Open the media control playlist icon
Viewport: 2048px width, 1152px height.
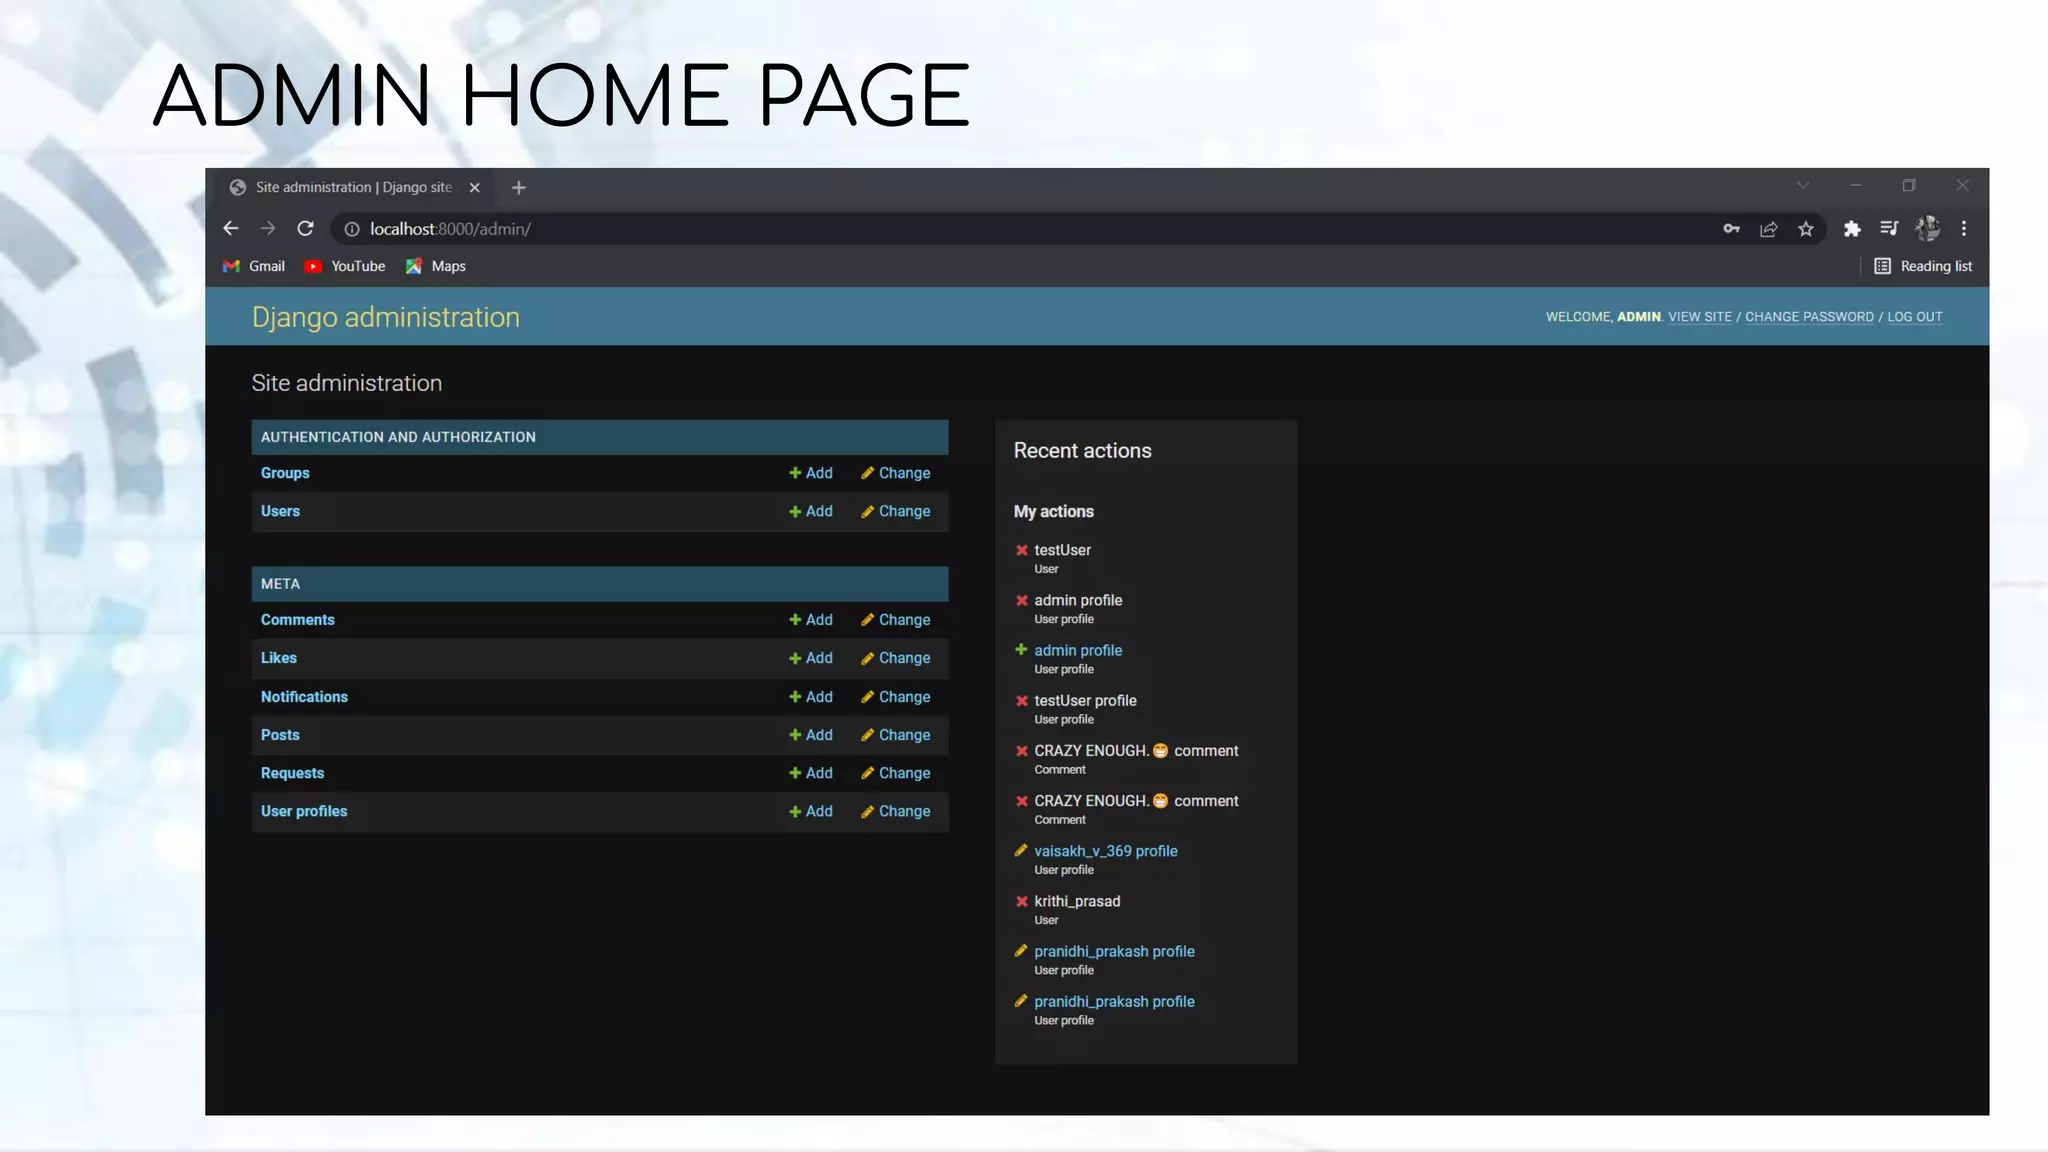click(x=1889, y=229)
